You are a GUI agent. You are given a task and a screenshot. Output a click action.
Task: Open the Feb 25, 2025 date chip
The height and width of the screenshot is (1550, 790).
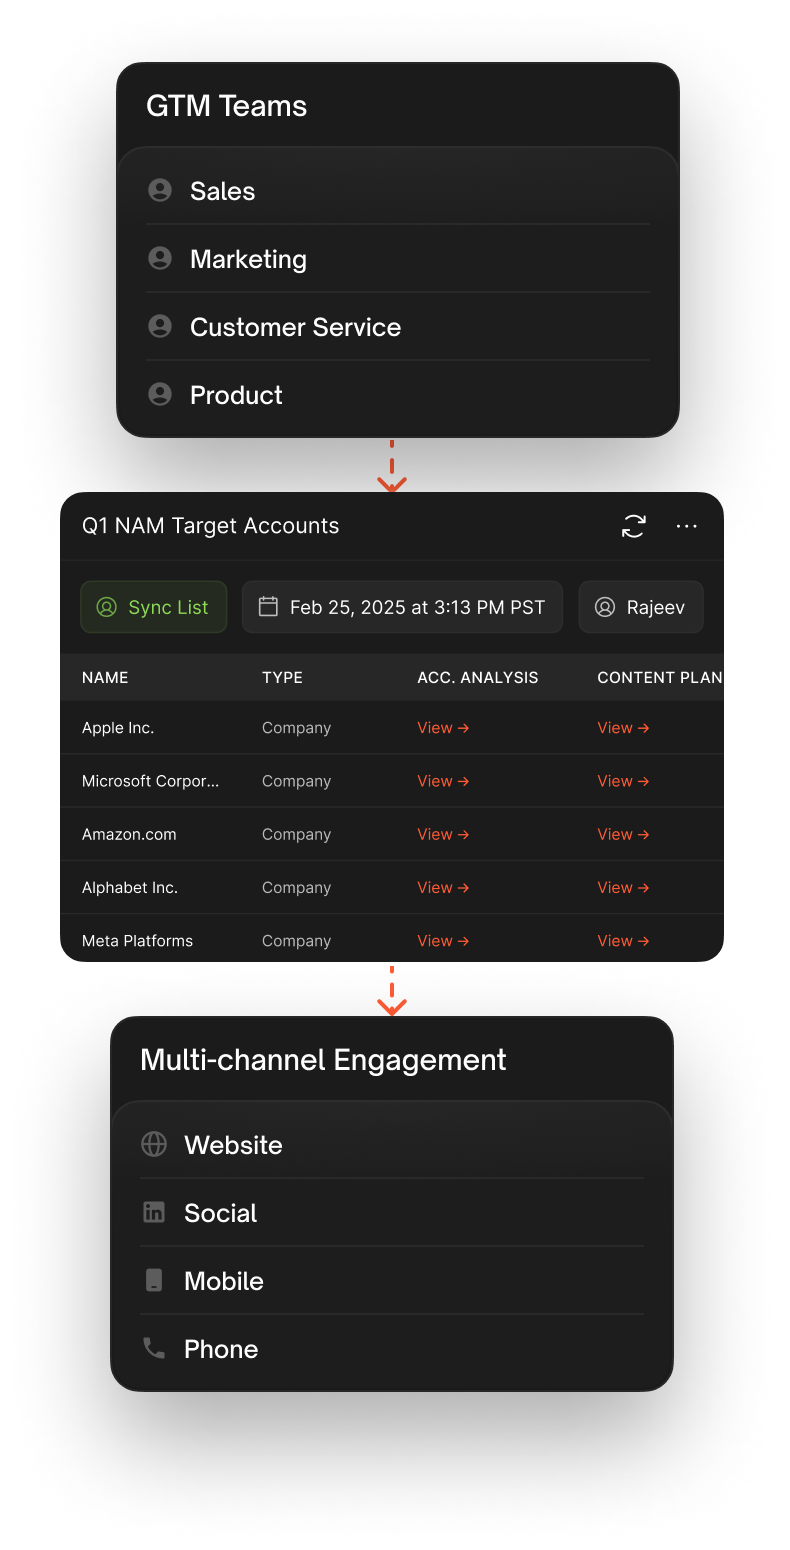pos(402,607)
